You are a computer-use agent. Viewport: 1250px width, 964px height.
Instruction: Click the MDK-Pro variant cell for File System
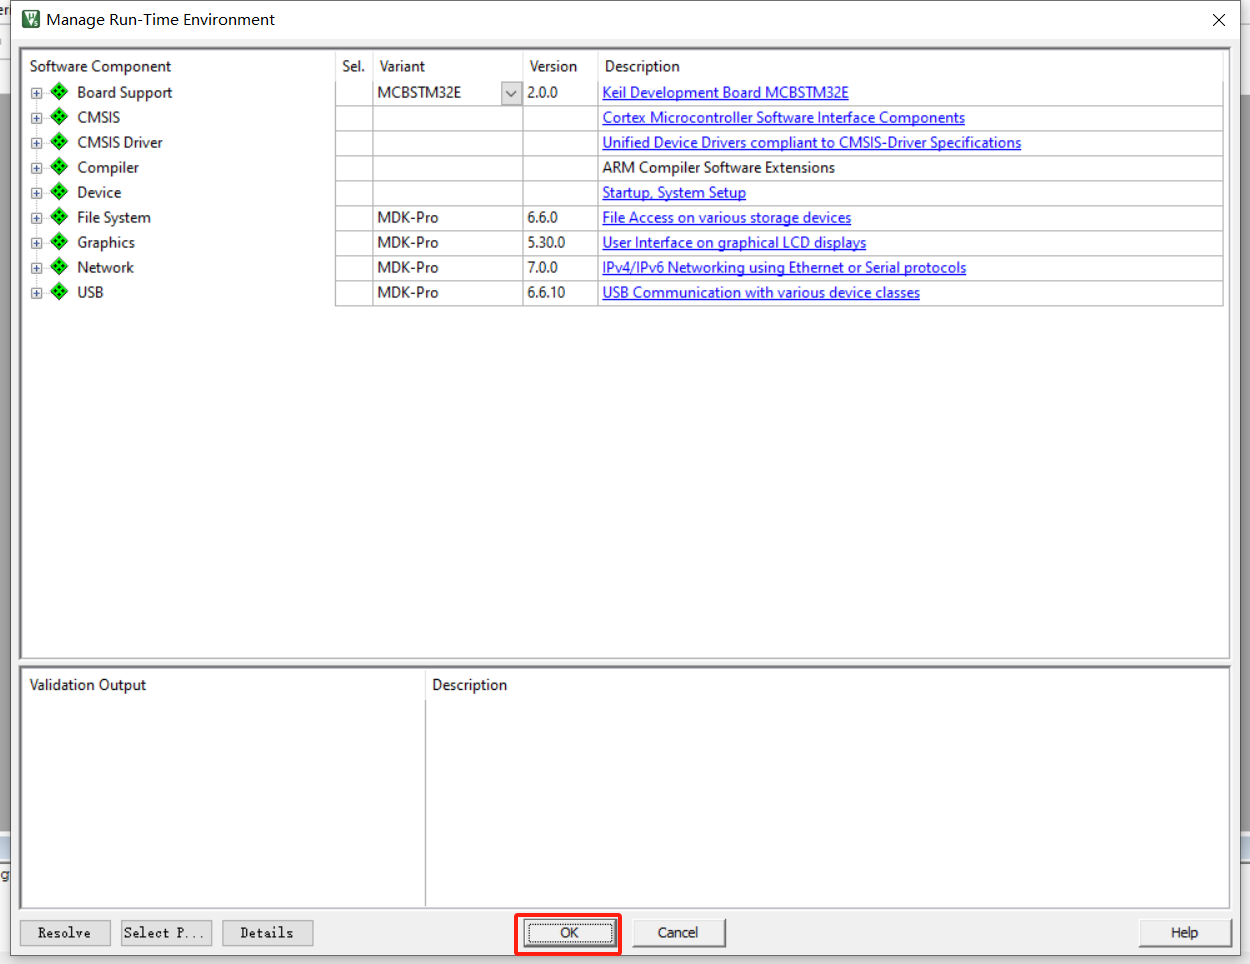click(448, 217)
